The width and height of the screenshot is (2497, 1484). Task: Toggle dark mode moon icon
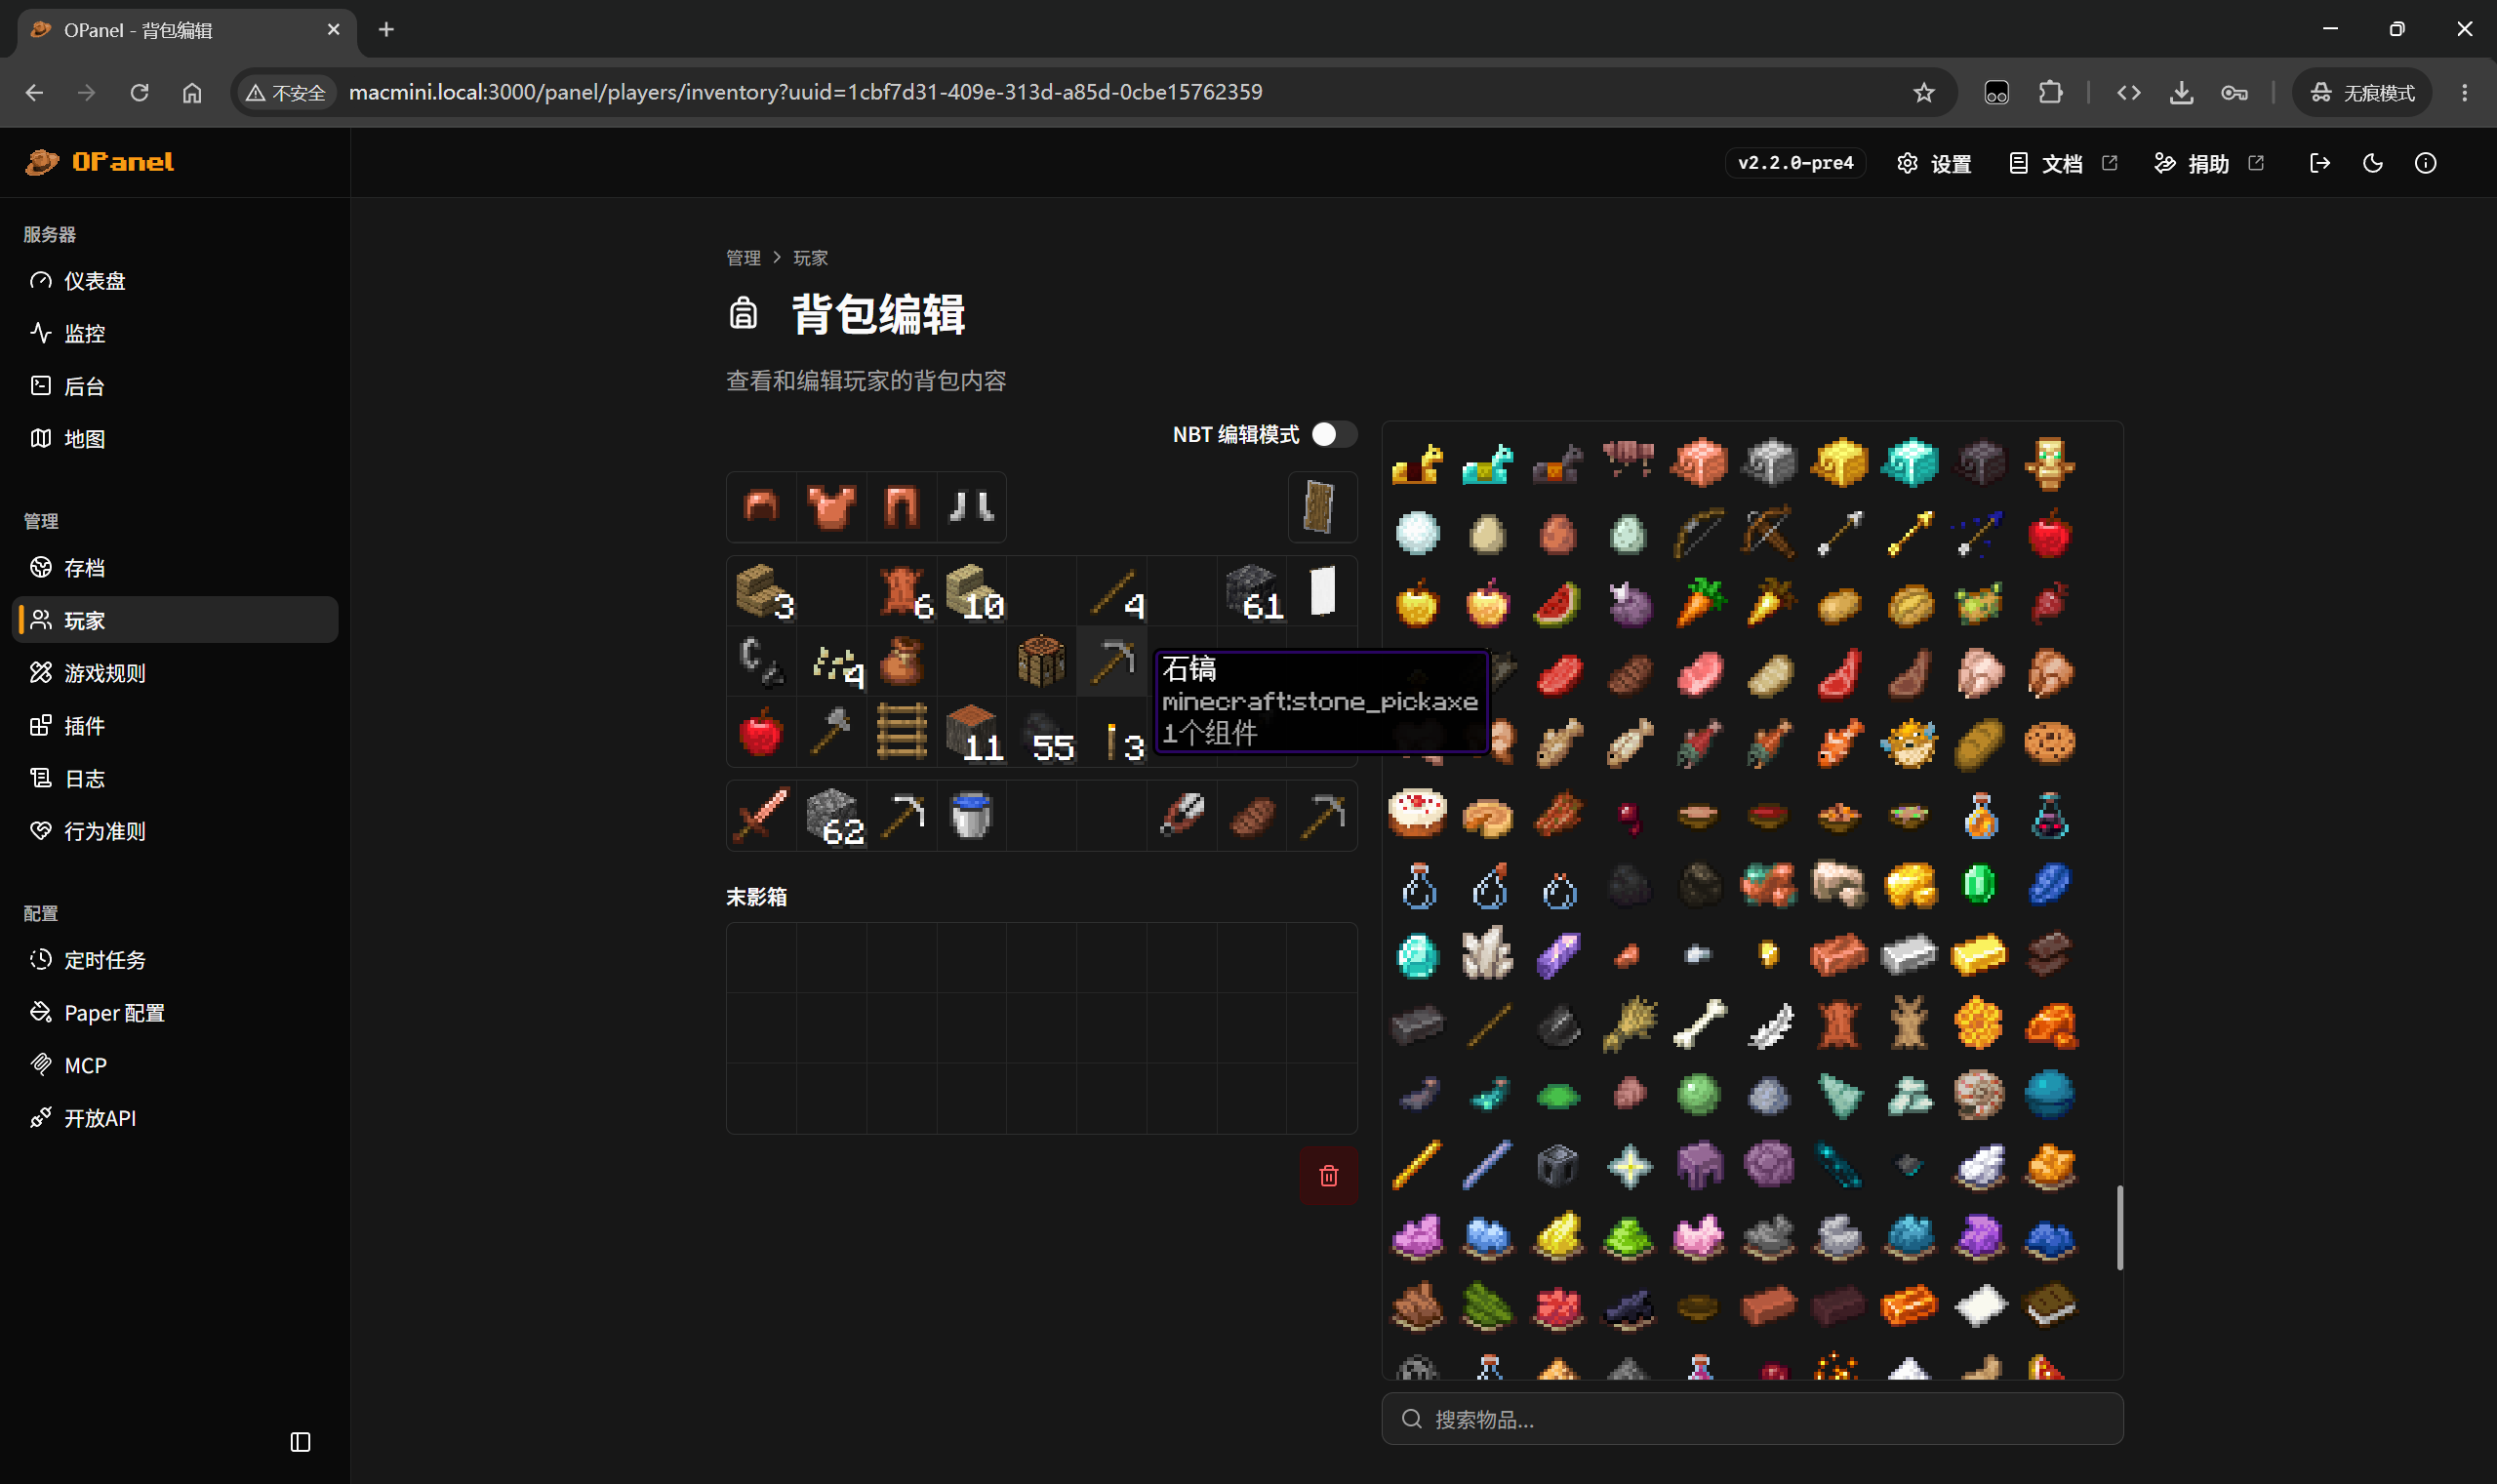[2373, 163]
